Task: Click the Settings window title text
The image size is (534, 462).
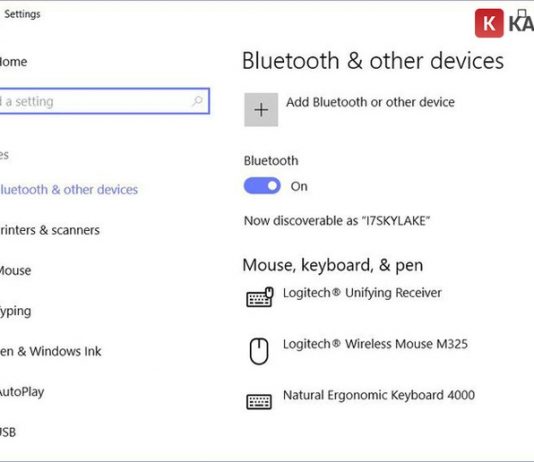Action: (x=22, y=14)
